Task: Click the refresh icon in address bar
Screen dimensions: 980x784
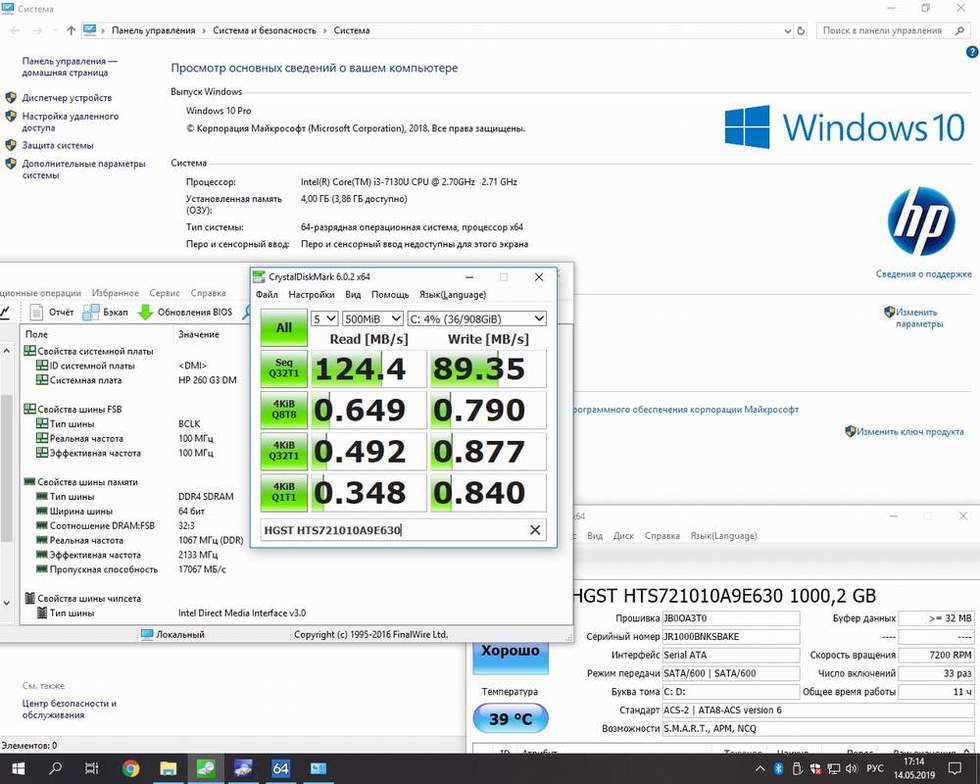Action: click(801, 31)
